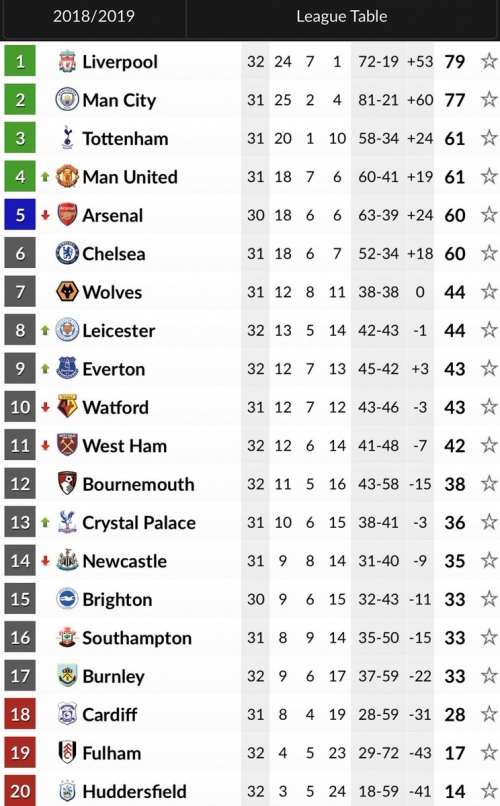500x806 pixels.
Task: Select the League Table tab
Action: (x=342, y=16)
